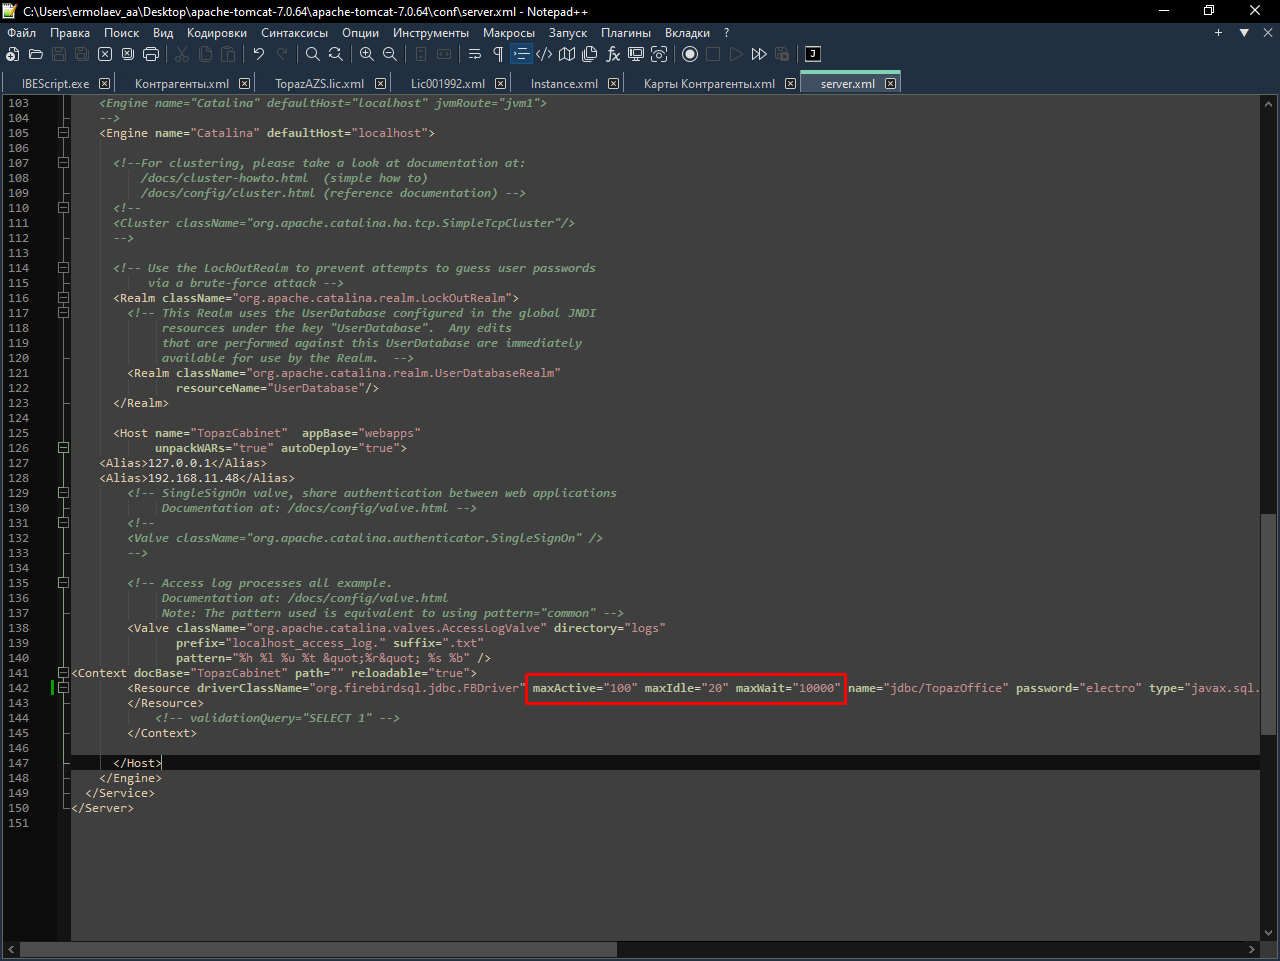The image size is (1280, 961).
Task: Open the Document List panel
Action: coord(590,54)
